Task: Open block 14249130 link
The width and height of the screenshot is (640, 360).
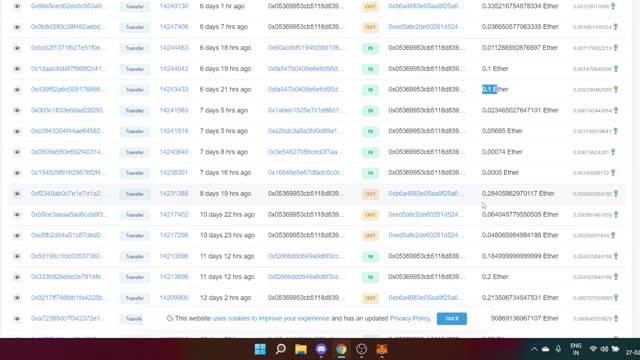Action: coord(174,6)
